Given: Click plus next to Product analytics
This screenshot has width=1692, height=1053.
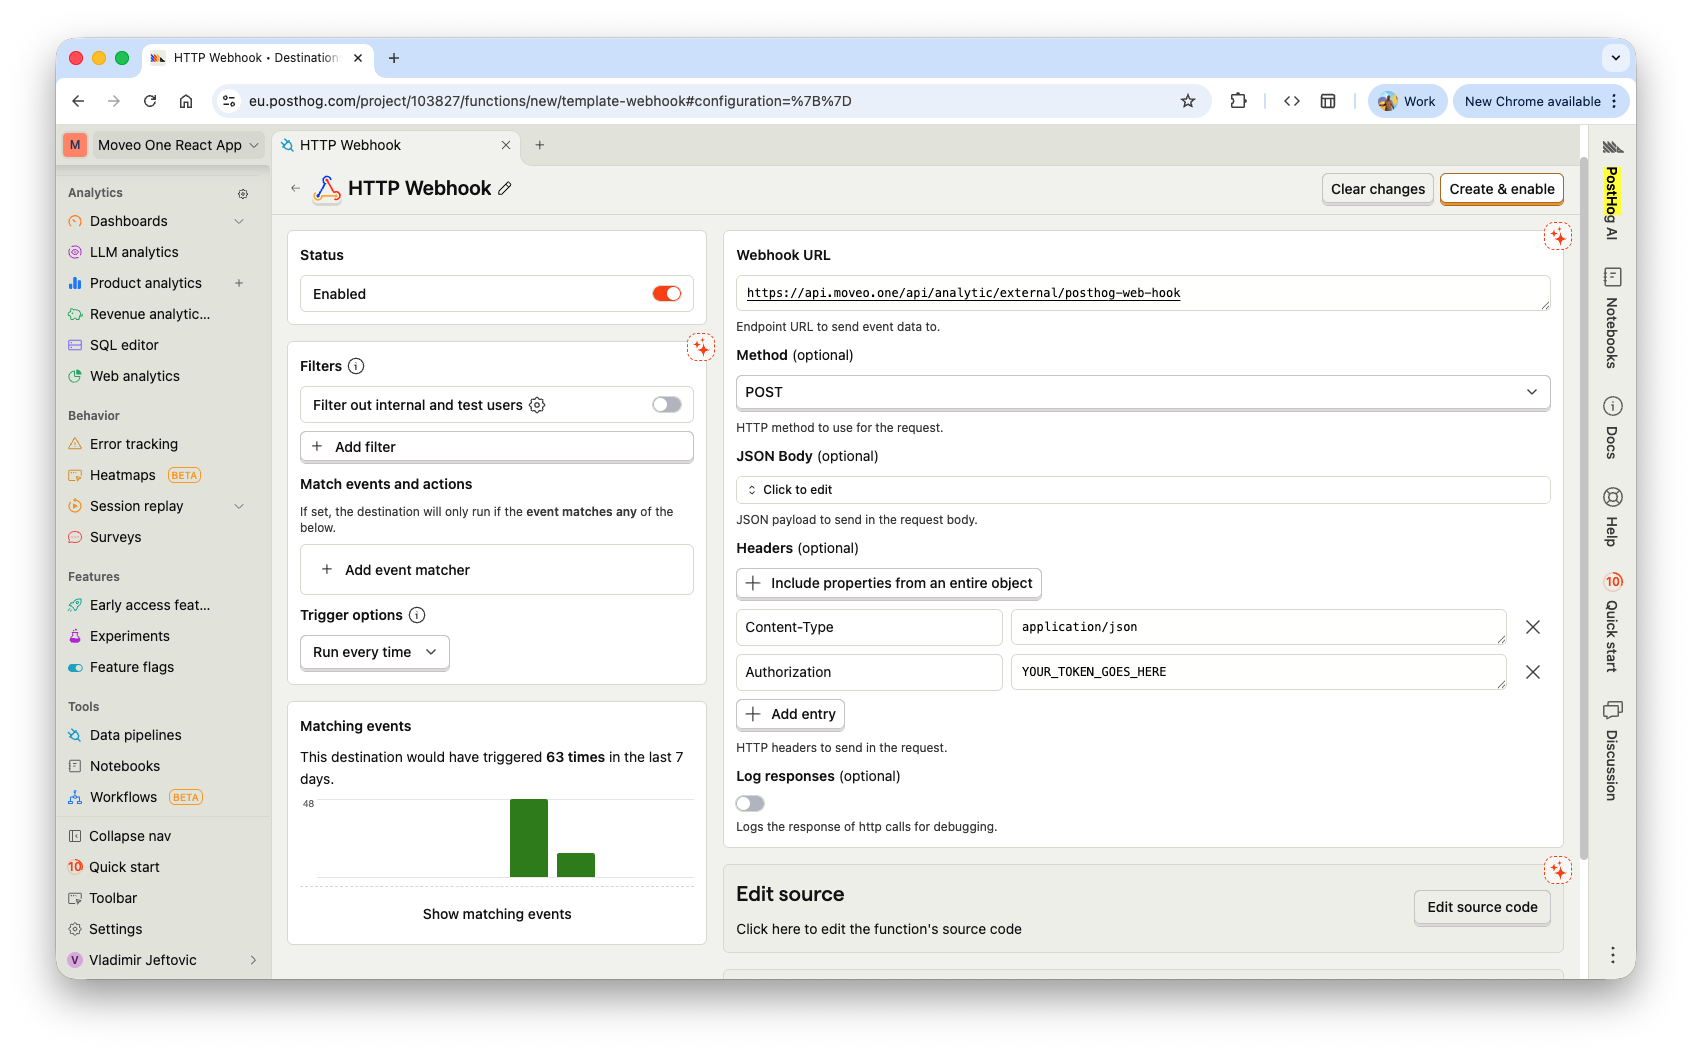Looking at the screenshot, I should point(239,283).
